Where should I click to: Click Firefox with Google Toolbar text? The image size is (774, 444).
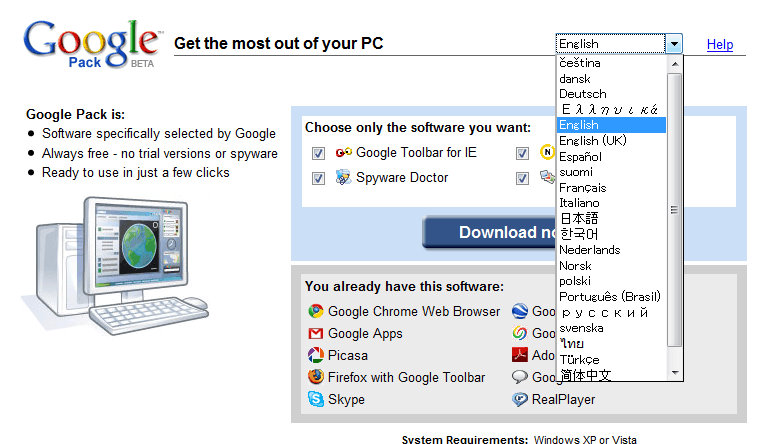tap(406, 377)
